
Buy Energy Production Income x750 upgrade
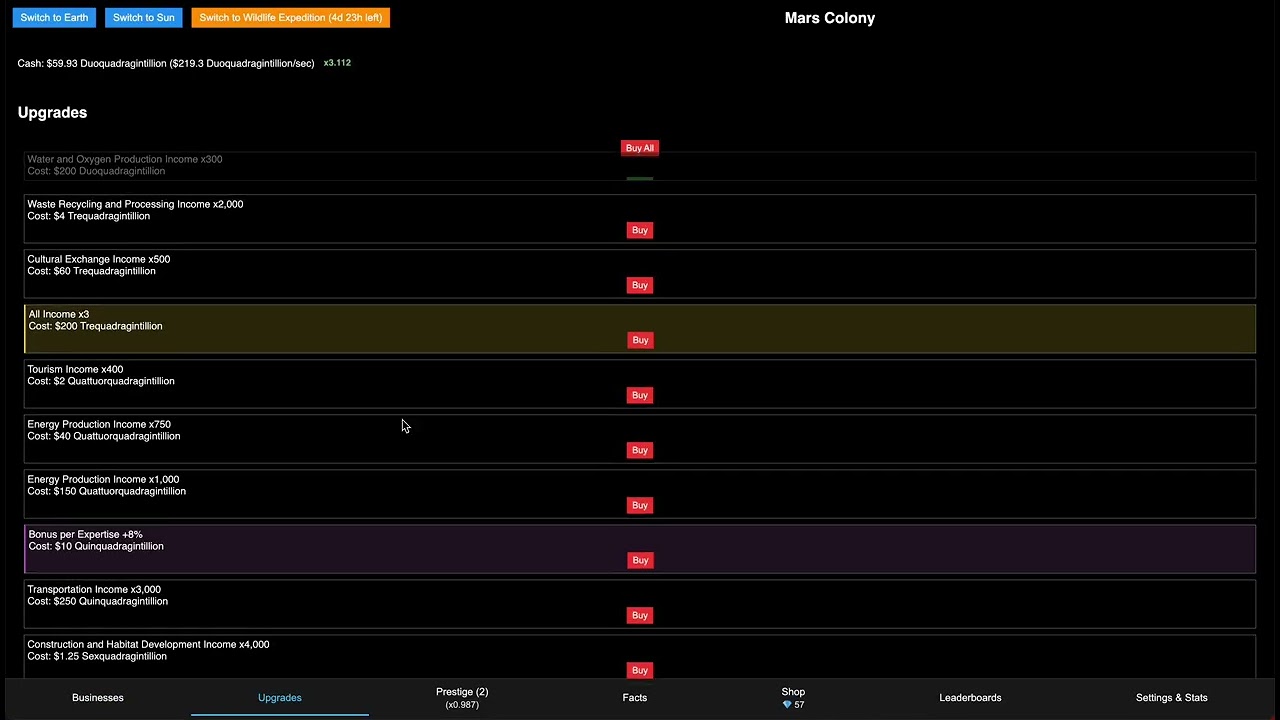pyautogui.click(x=640, y=450)
